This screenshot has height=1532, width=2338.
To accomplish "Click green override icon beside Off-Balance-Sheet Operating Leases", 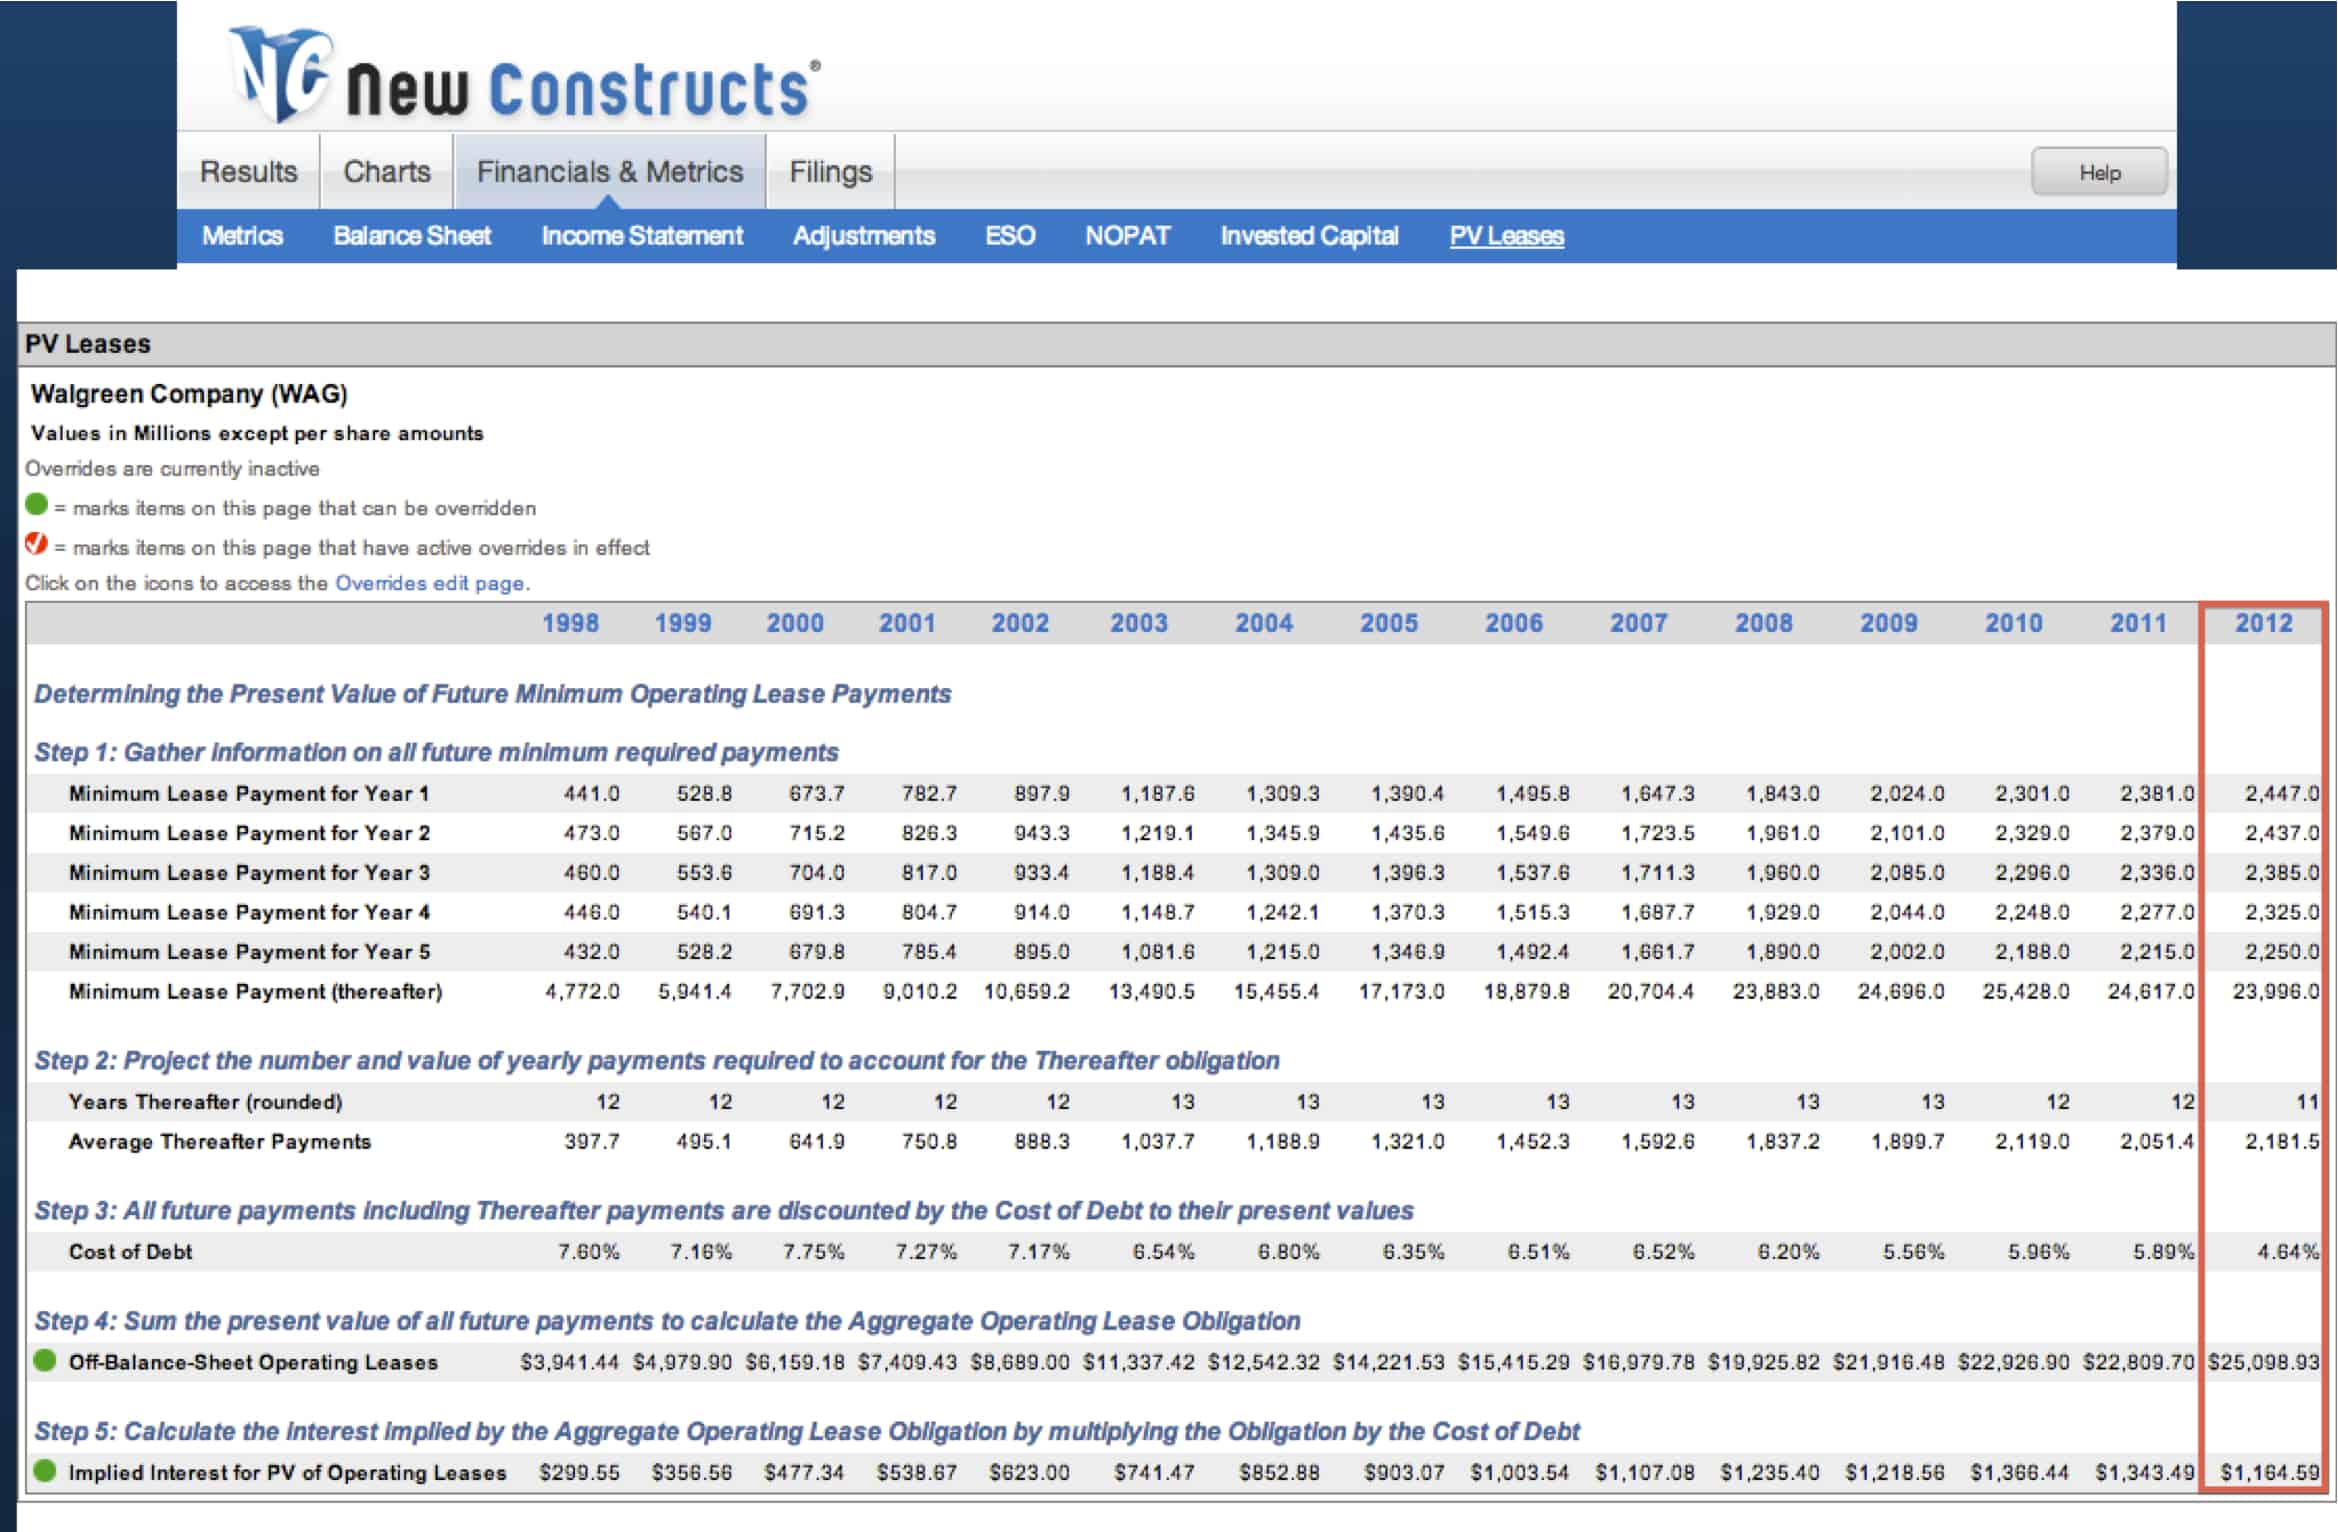I will (44, 1360).
